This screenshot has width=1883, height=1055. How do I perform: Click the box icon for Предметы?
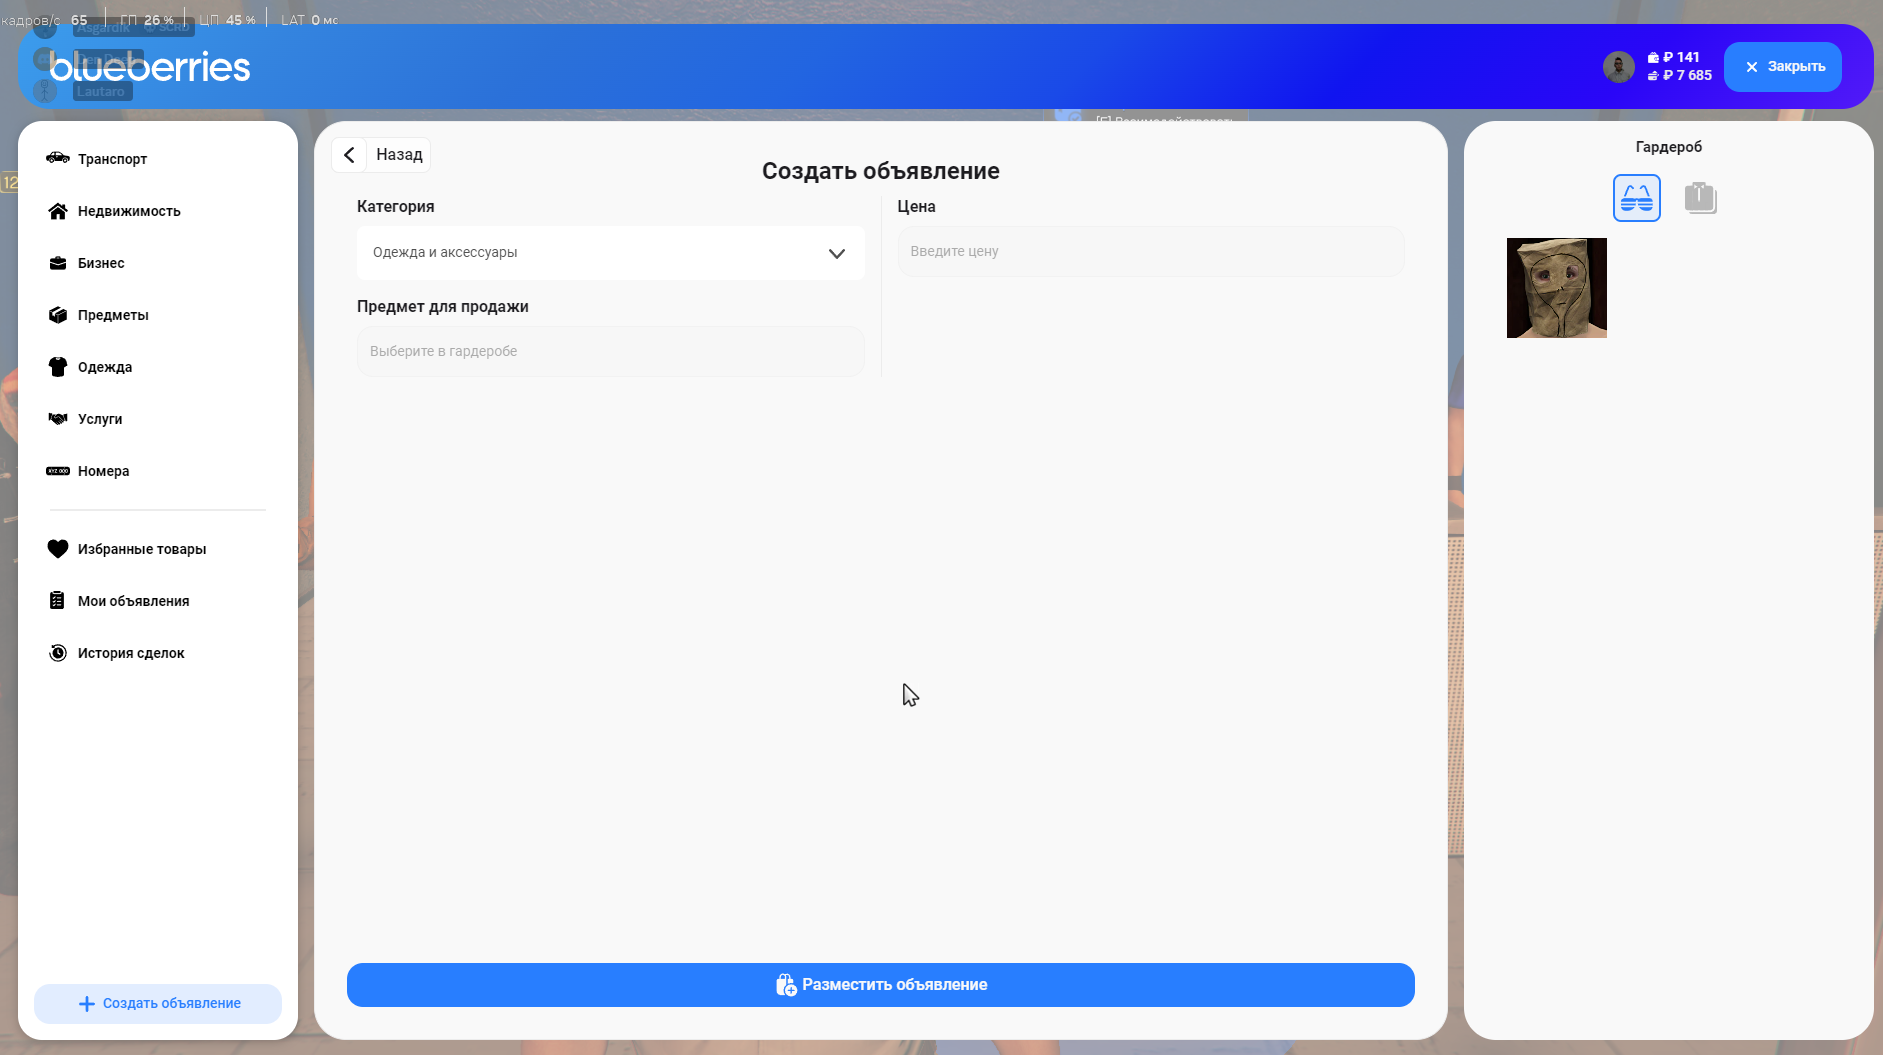[x=58, y=315]
